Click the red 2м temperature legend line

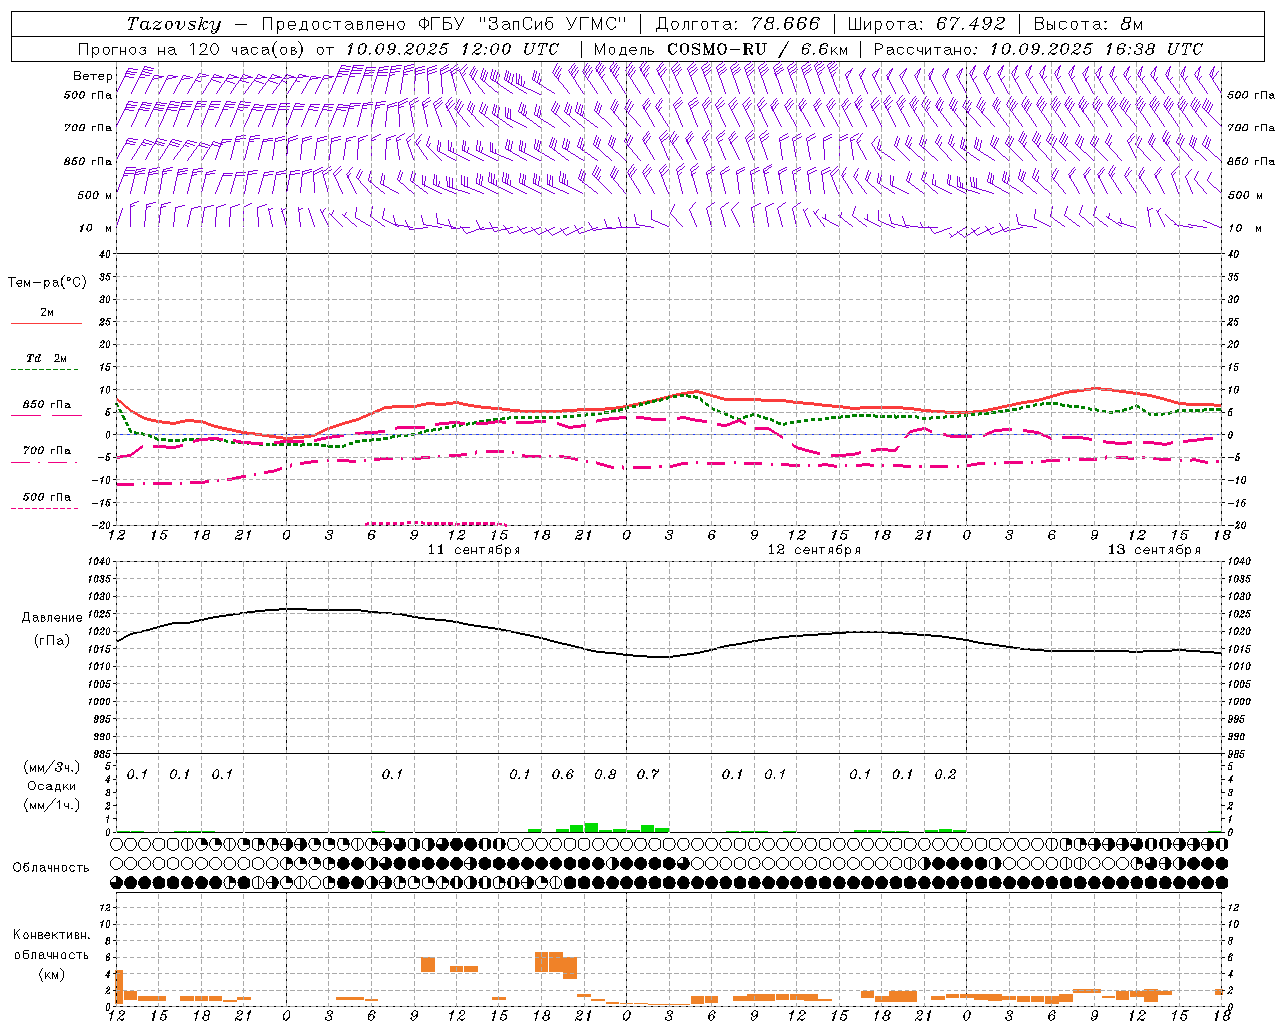point(46,323)
